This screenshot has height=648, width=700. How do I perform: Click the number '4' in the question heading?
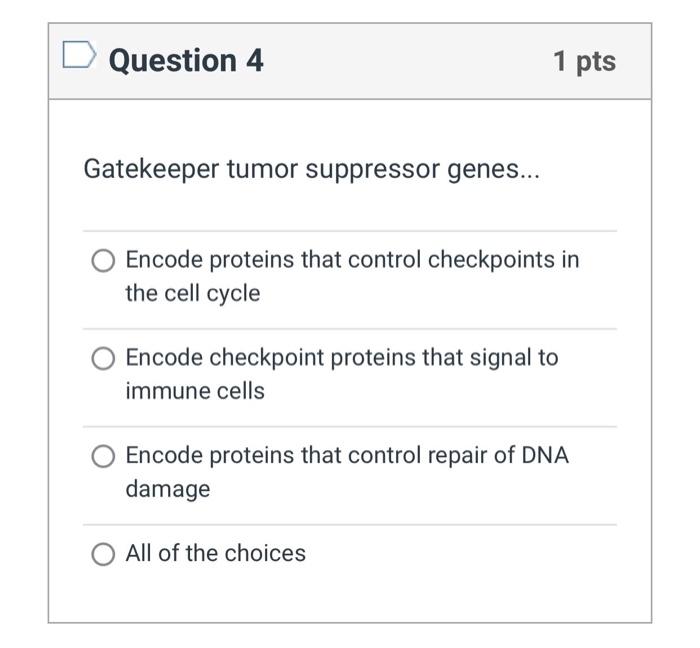(254, 60)
